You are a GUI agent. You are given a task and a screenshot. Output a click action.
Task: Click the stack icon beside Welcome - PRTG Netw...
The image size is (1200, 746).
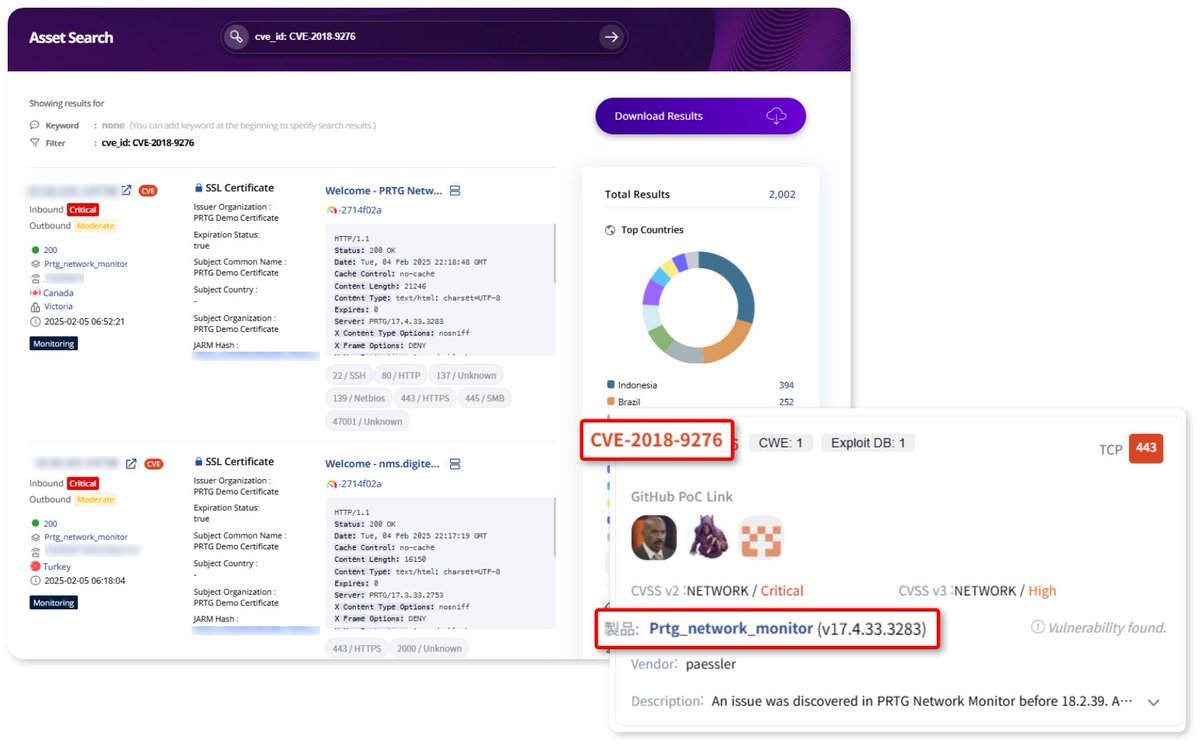coord(455,190)
